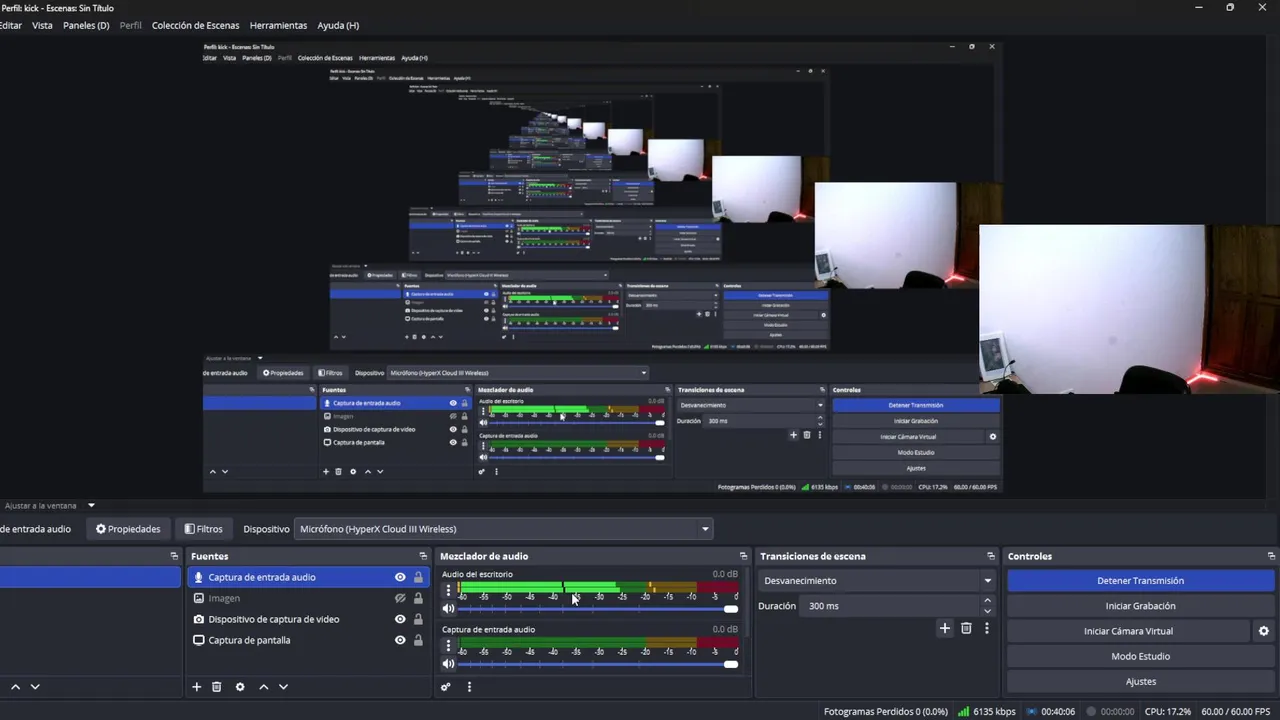
Task: Hide the Captura de pantalla source
Action: click(x=400, y=640)
